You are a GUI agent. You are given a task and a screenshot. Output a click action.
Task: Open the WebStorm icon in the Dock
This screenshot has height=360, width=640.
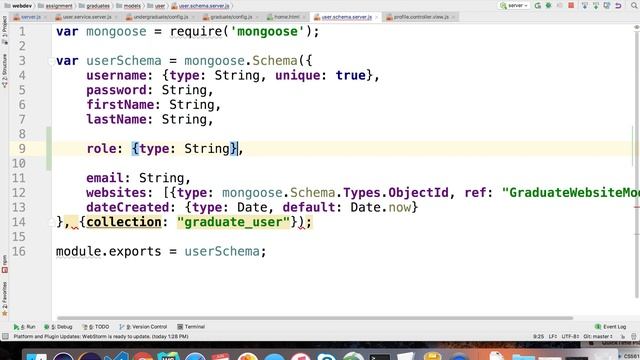click(x=169, y=356)
